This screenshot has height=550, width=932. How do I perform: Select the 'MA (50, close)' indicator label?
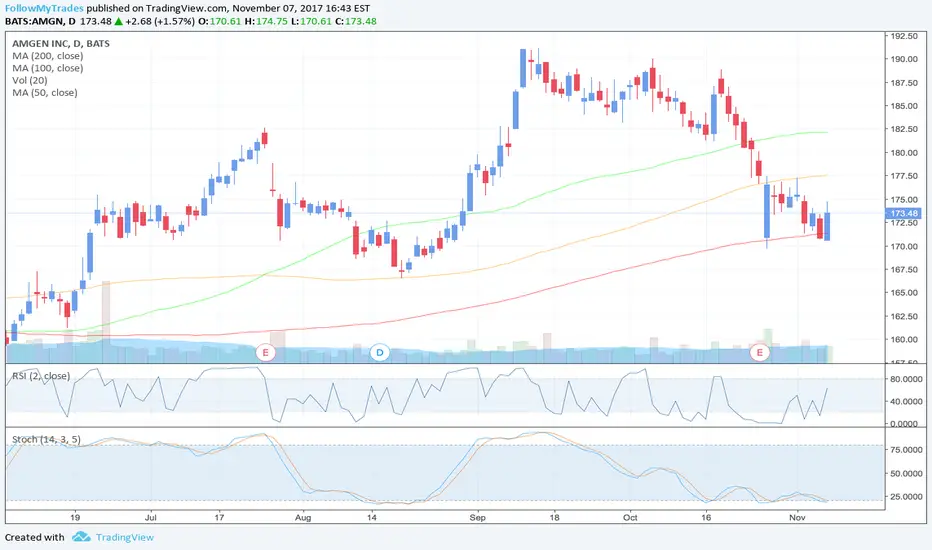point(45,93)
